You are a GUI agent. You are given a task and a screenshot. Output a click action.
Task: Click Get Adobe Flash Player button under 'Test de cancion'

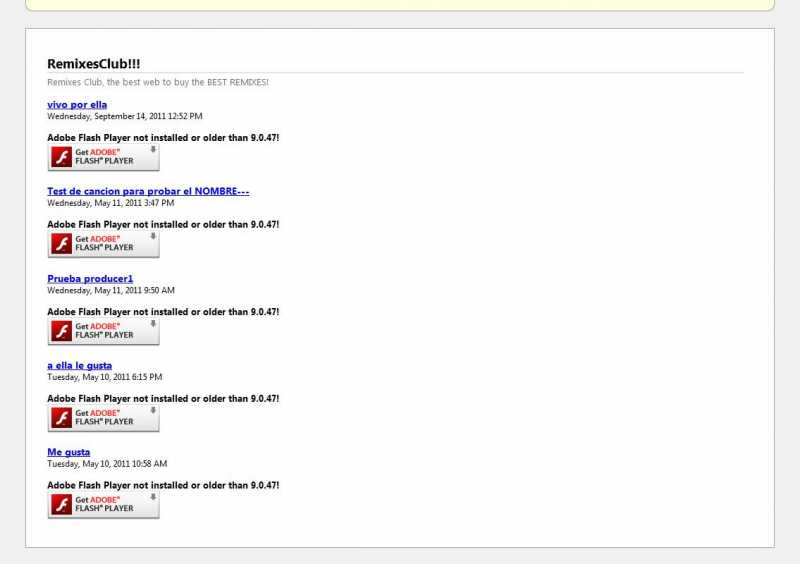click(x=104, y=244)
